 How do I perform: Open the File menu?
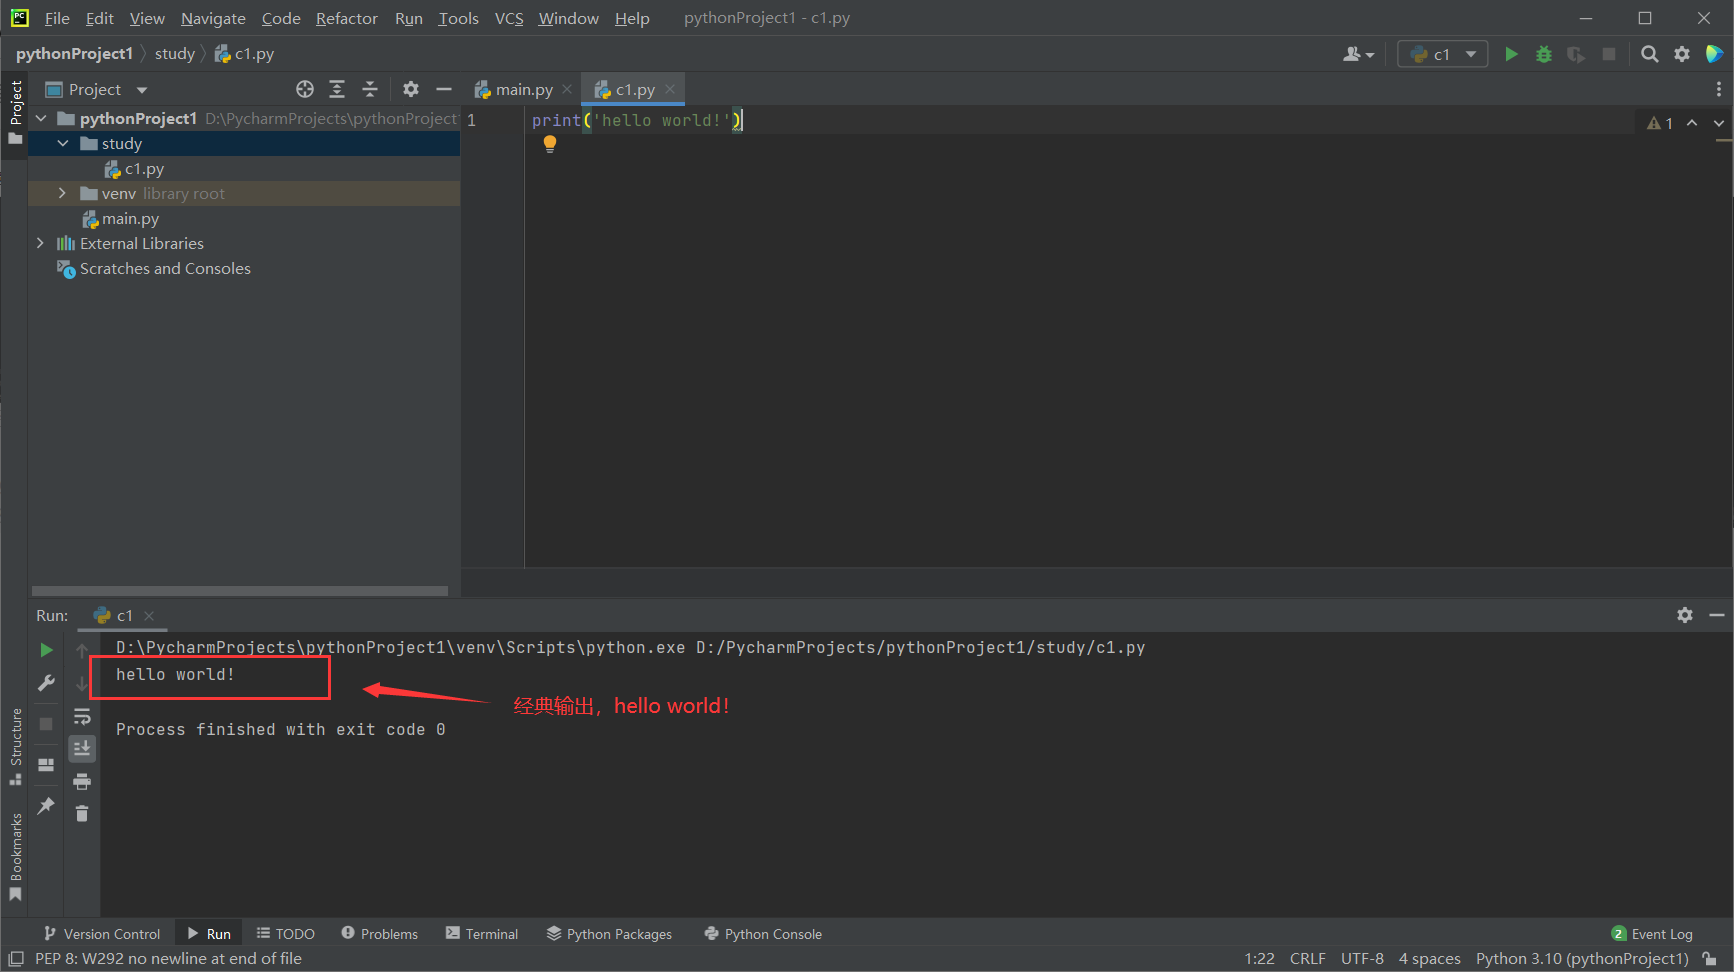57,18
